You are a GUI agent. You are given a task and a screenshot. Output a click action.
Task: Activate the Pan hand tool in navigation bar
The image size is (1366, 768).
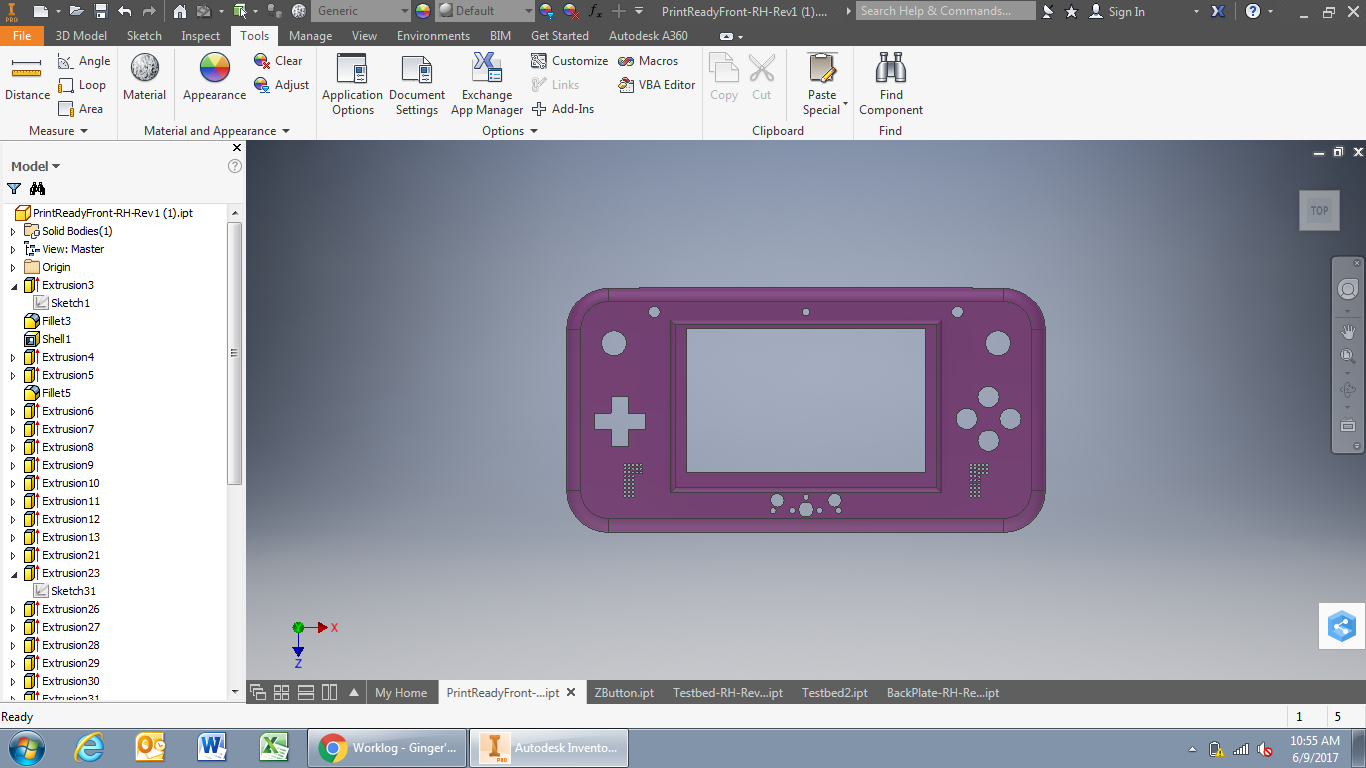click(x=1347, y=331)
